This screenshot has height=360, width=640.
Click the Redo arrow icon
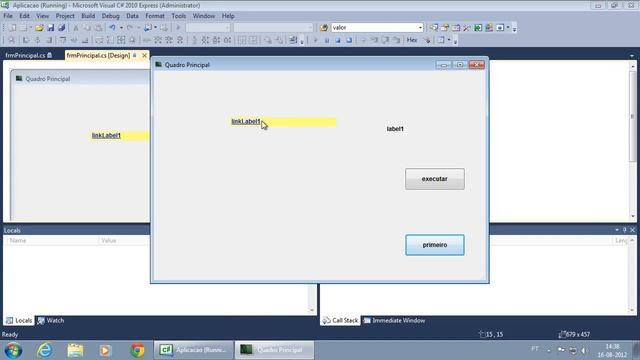pyautogui.click(x=130, y=28)
